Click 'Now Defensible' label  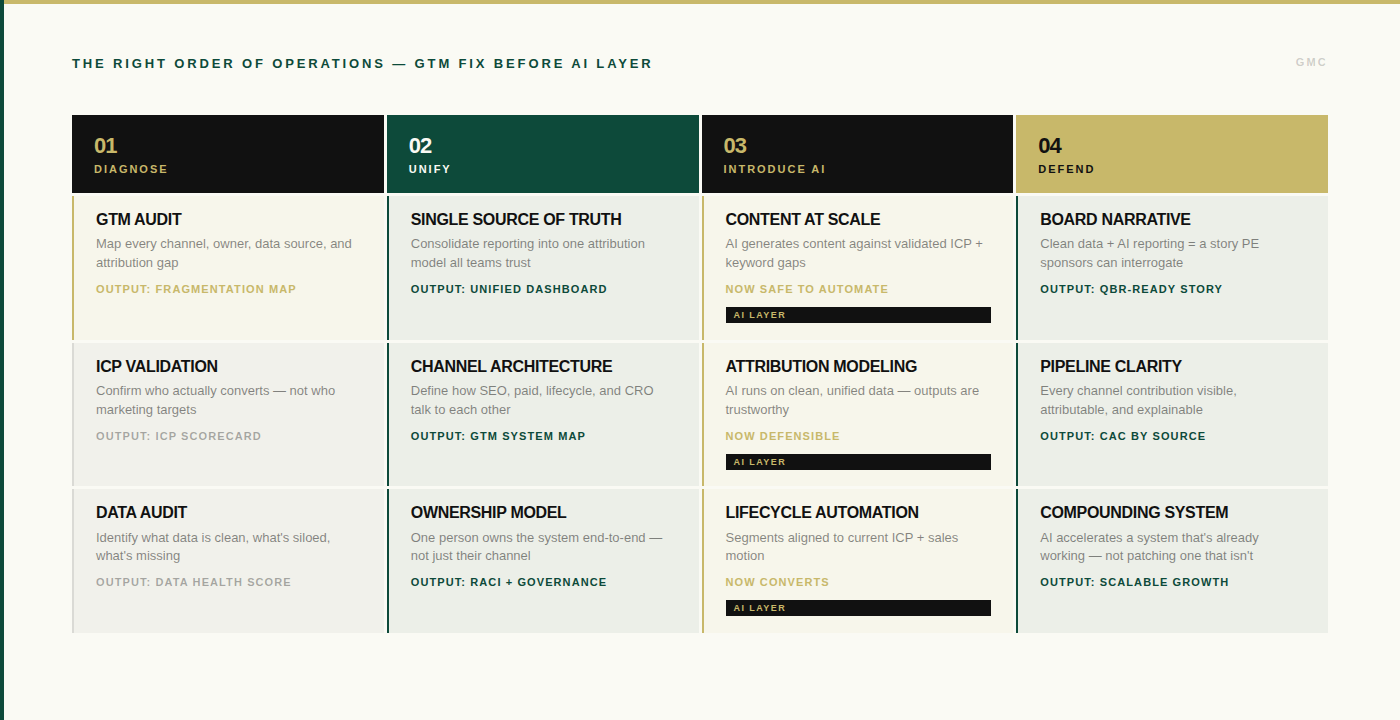(x=783, y=436)
